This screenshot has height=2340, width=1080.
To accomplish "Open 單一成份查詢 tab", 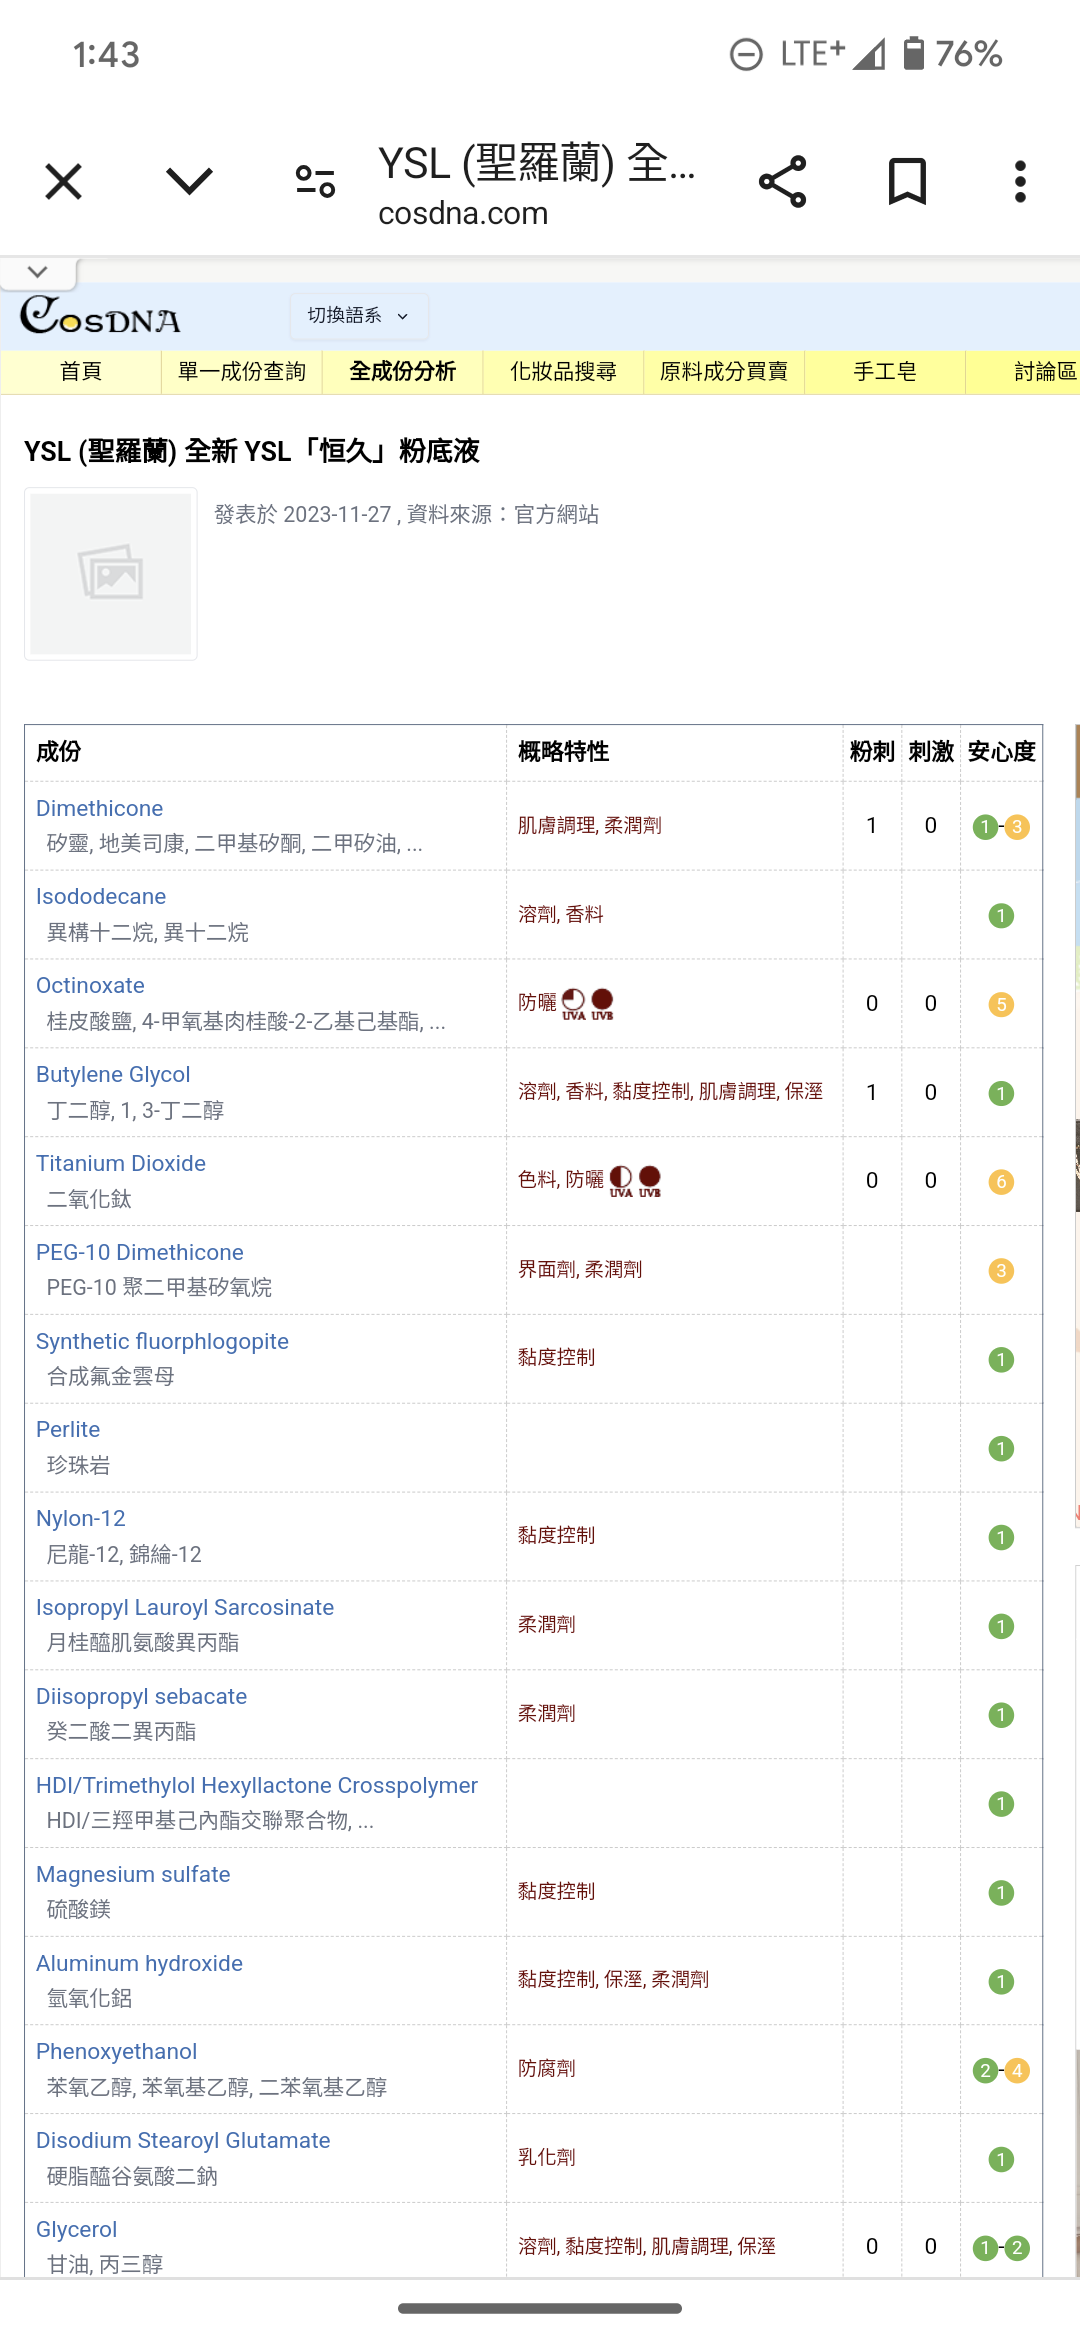I will 242,372.
